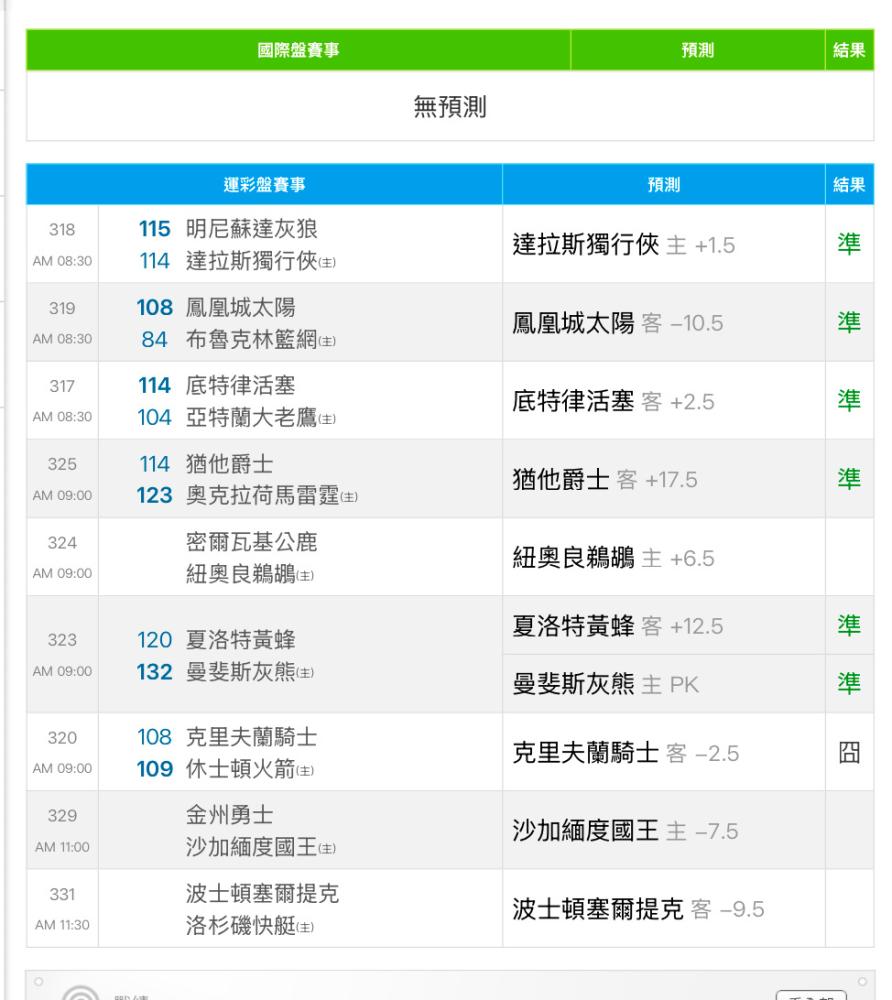Viewport: 892px width, 1000px height.
Task: Click the blue table's 結果 header
Action: click(x=849, y=185)
